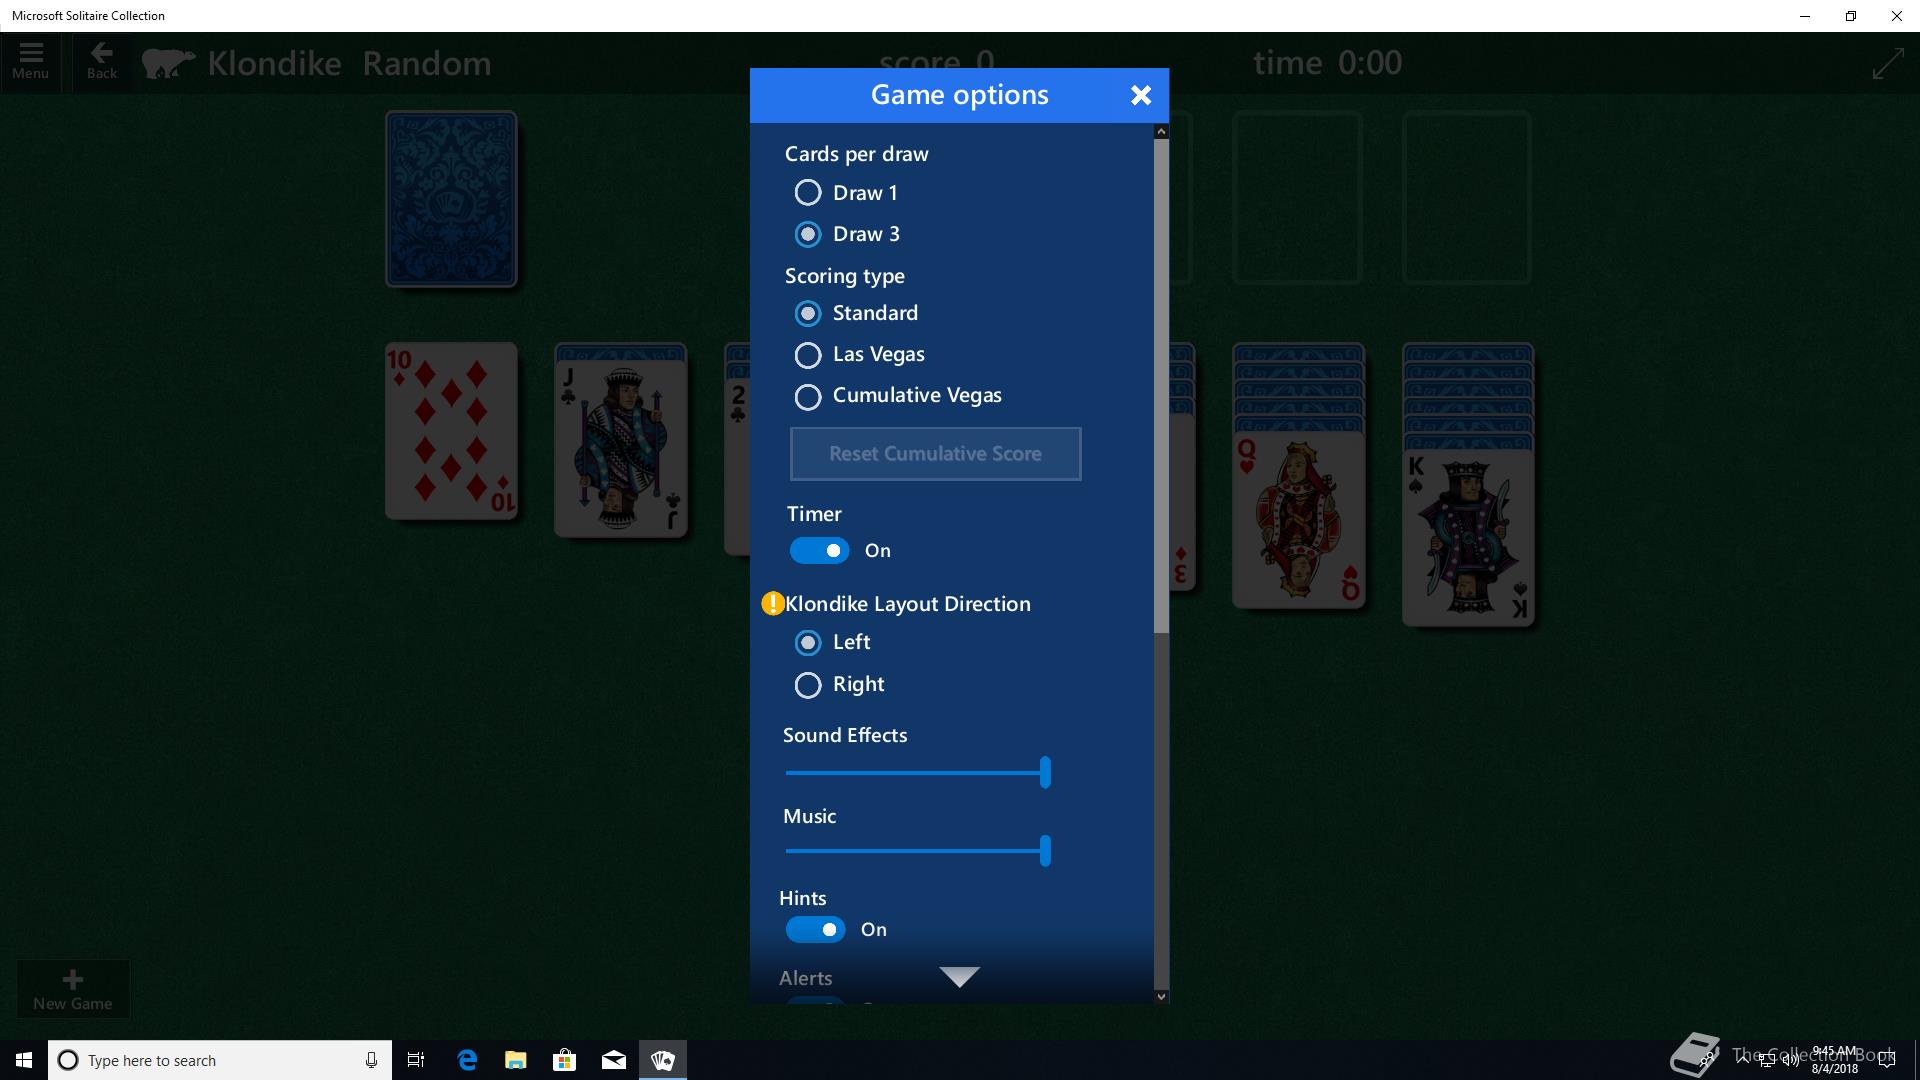Click the options panel scrollbar down arrow
Viewport: 1920px width, 1080px height.
tap(1161, 996)
